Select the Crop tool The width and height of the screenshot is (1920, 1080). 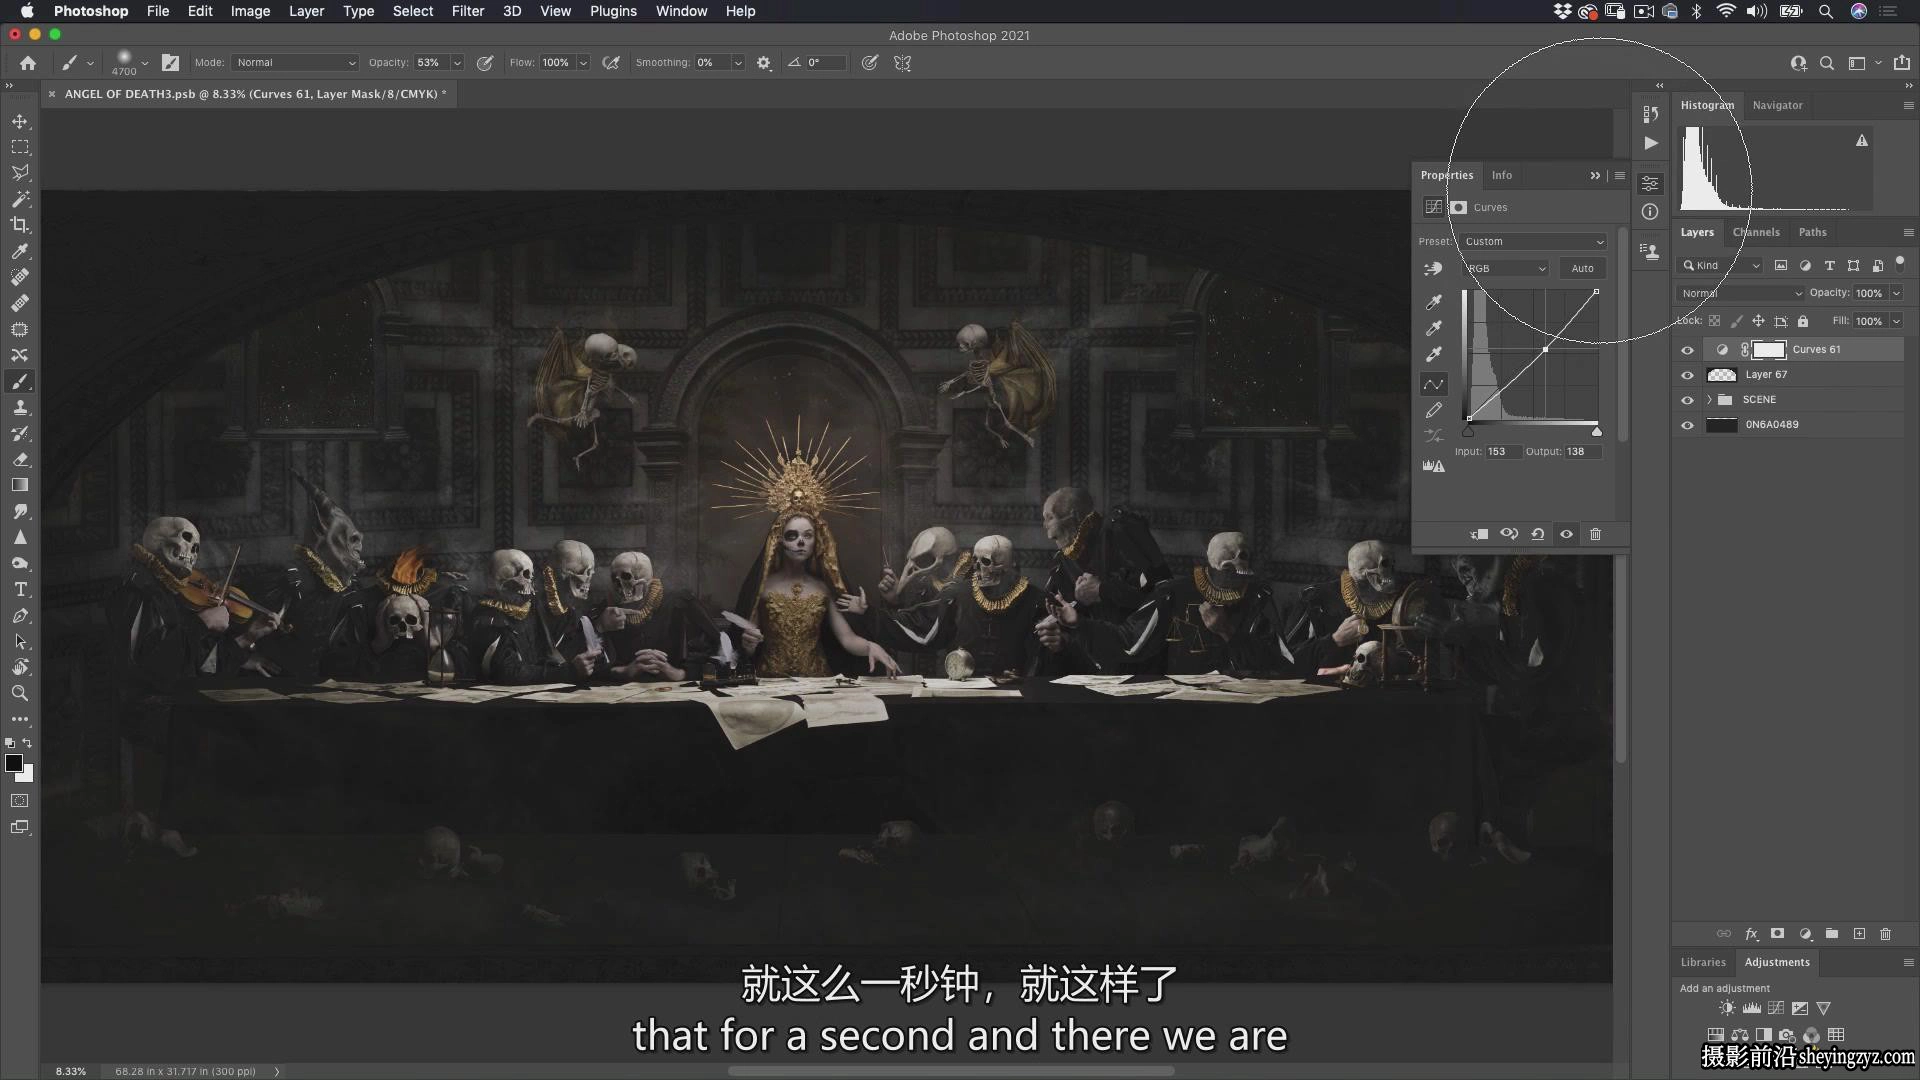(x=20, y=225)
